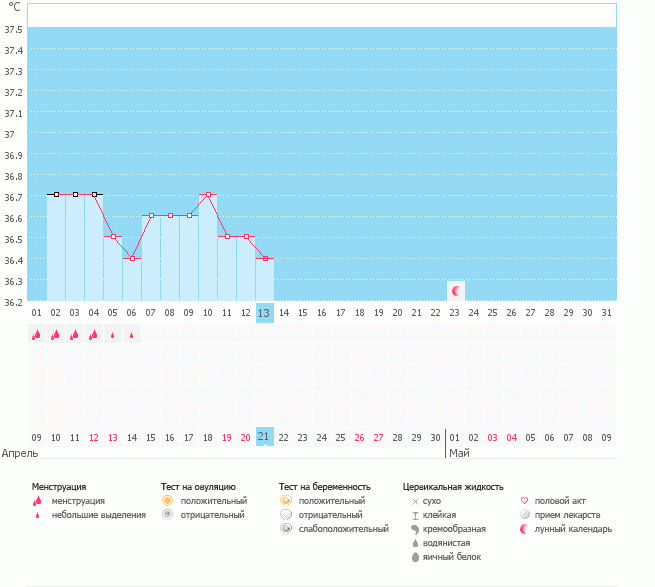
Task: Click the Май month label
Action: point(459,453)
